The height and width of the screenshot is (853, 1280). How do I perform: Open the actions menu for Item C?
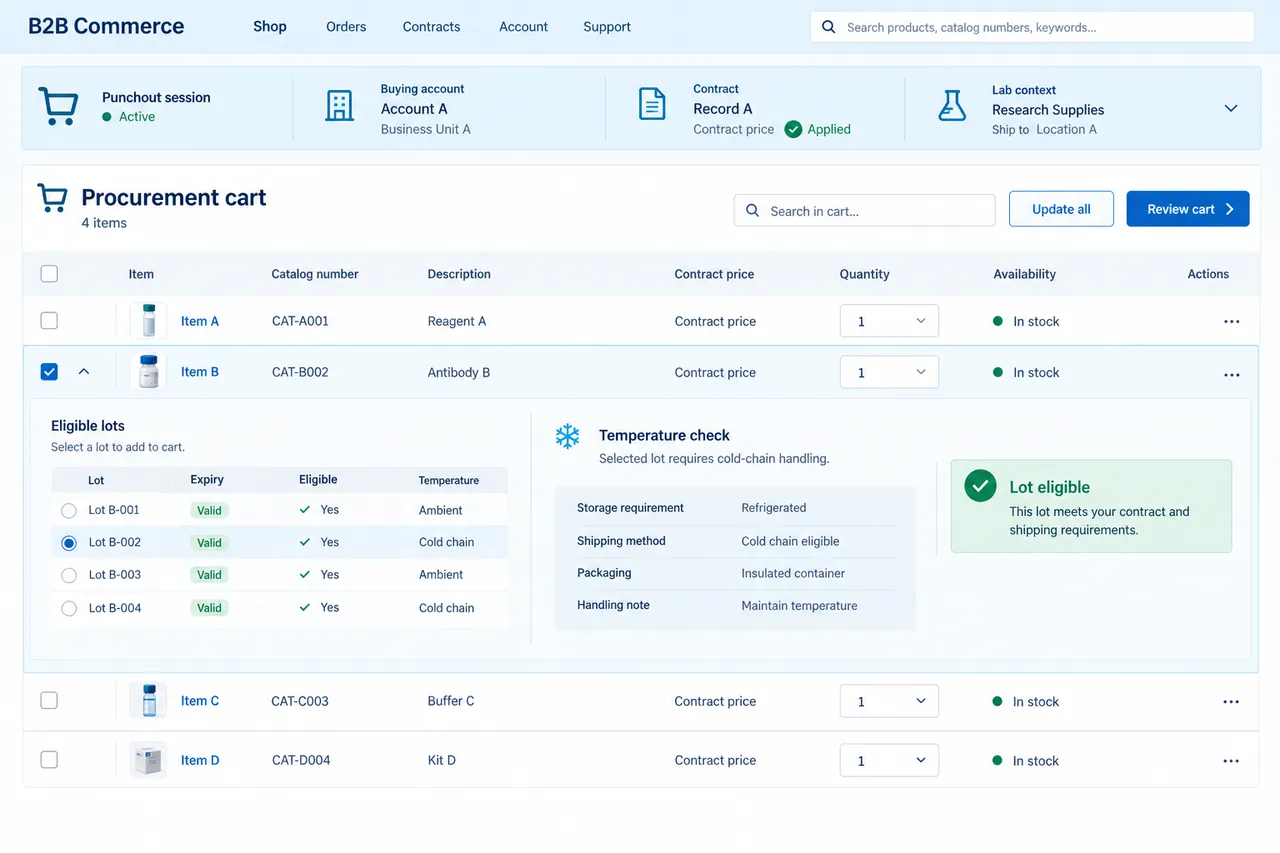1231,702
